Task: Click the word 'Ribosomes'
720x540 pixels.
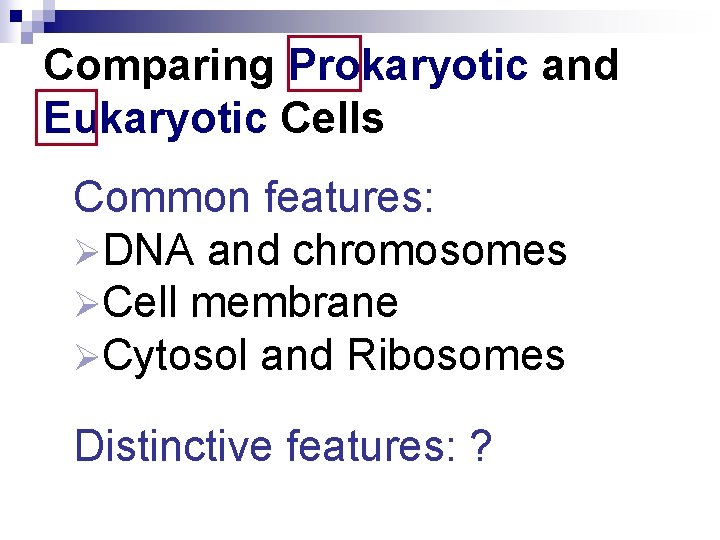Action: pos(455,355)
